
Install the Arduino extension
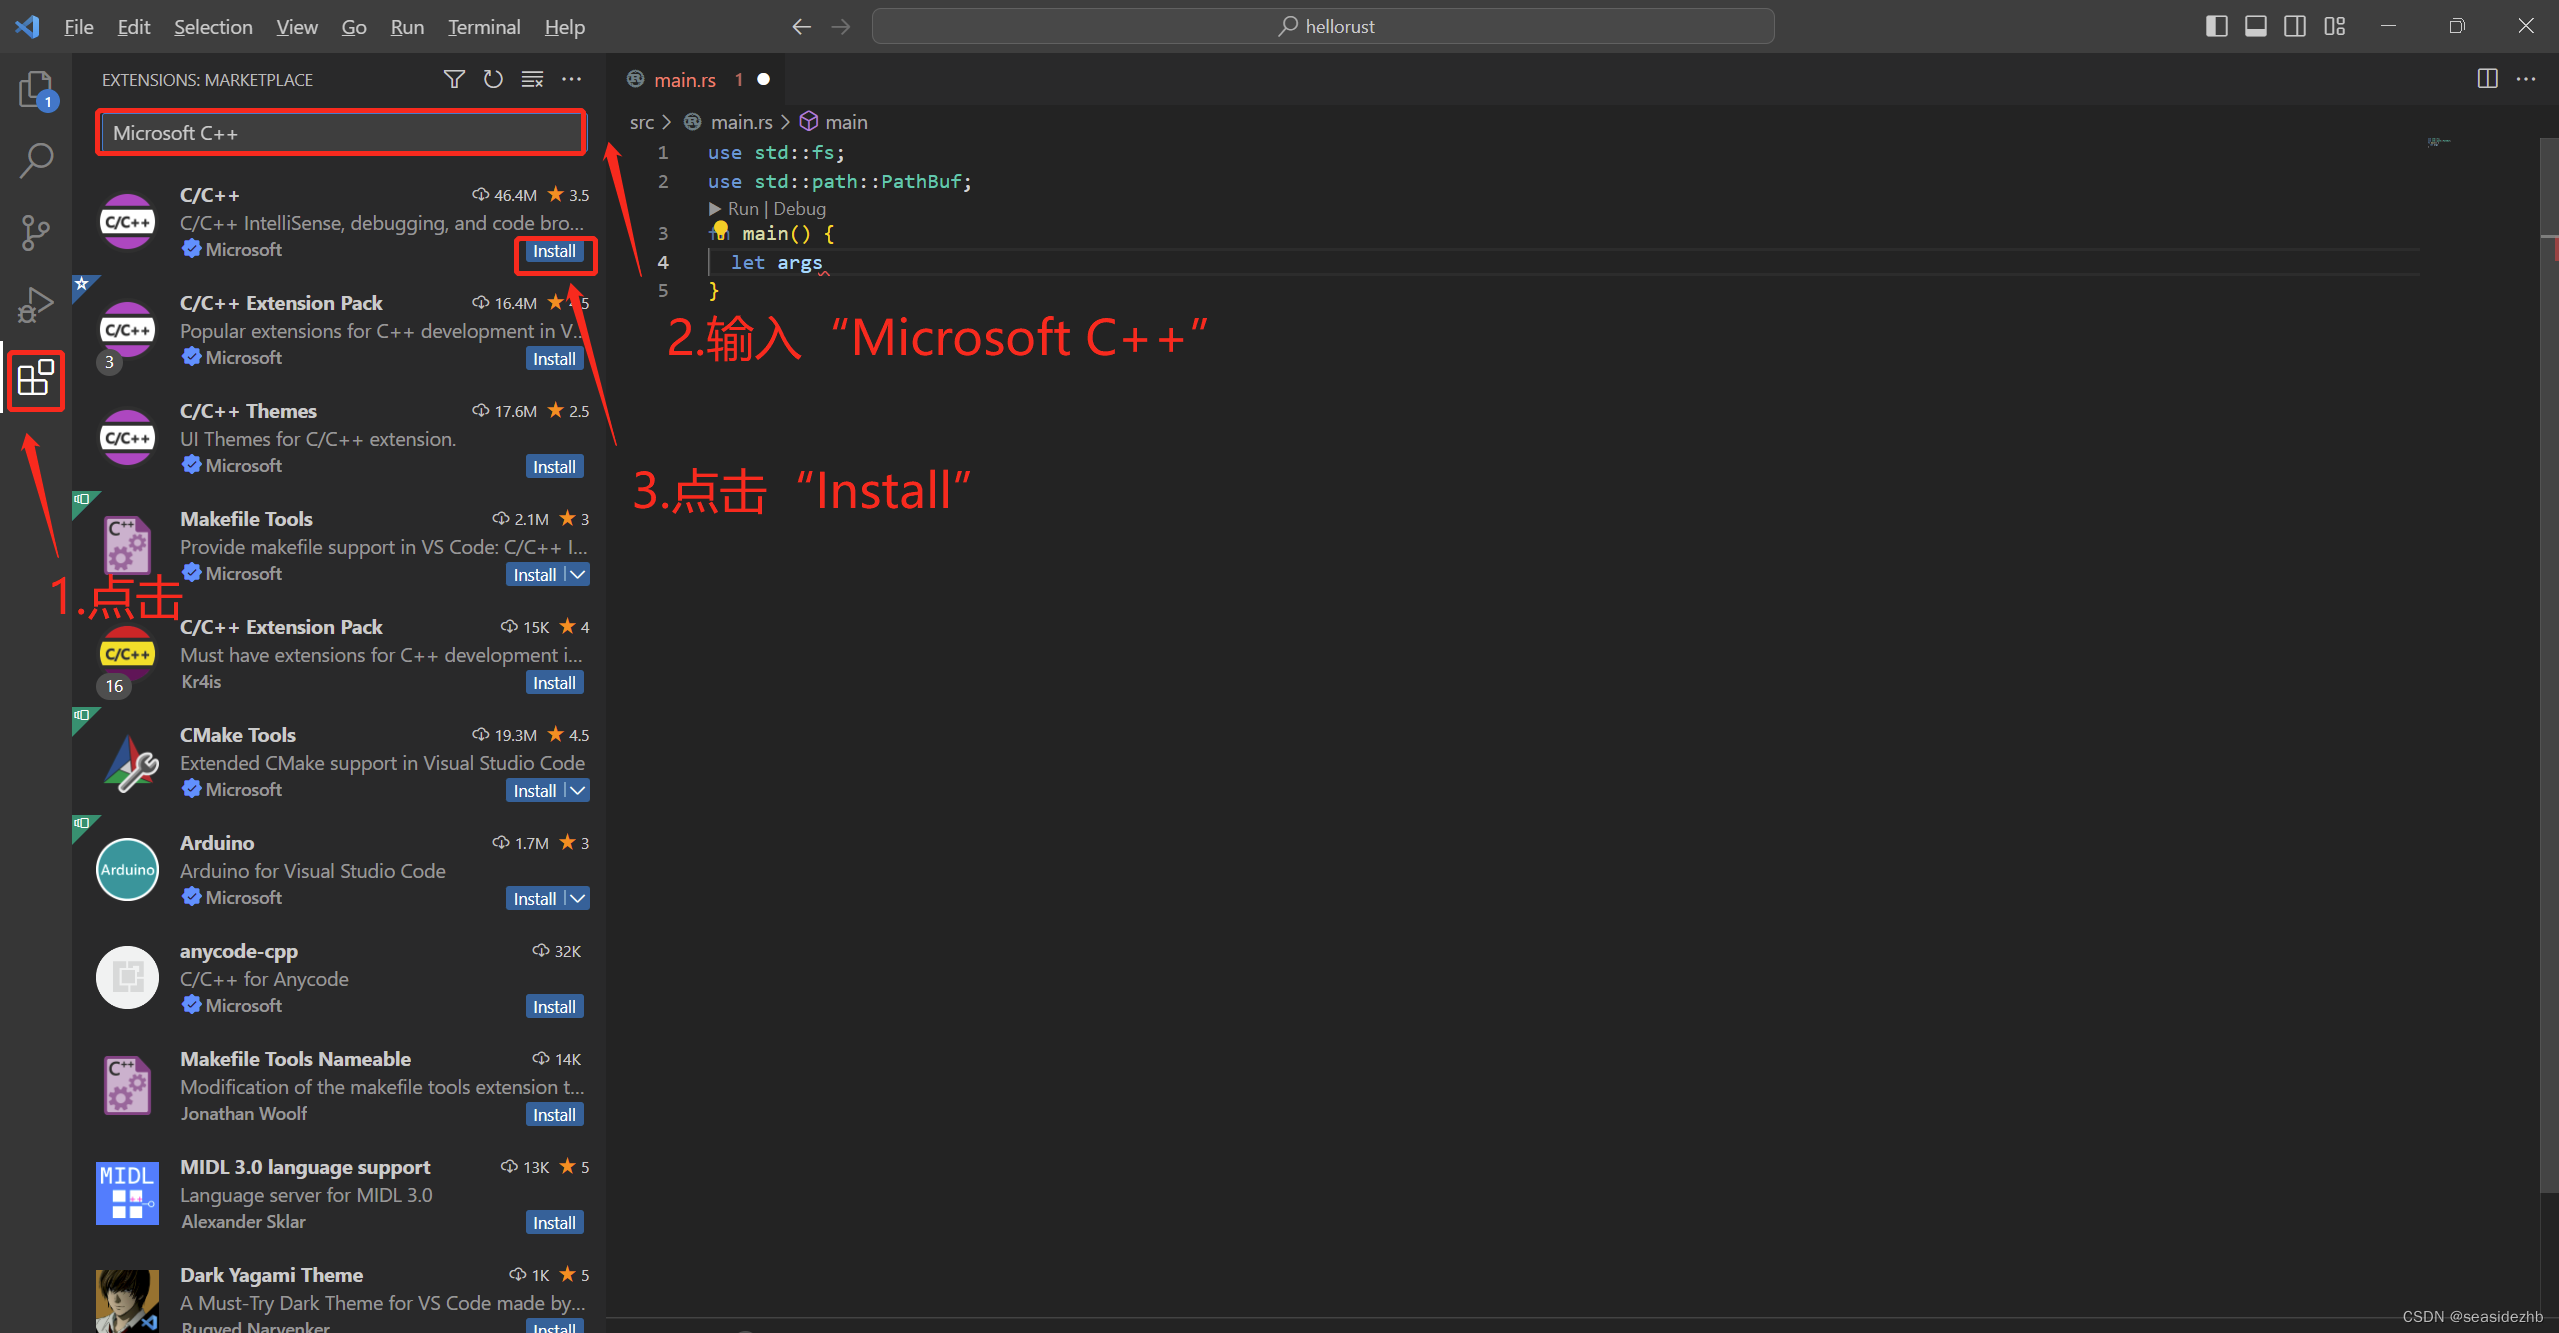(535, 898)
